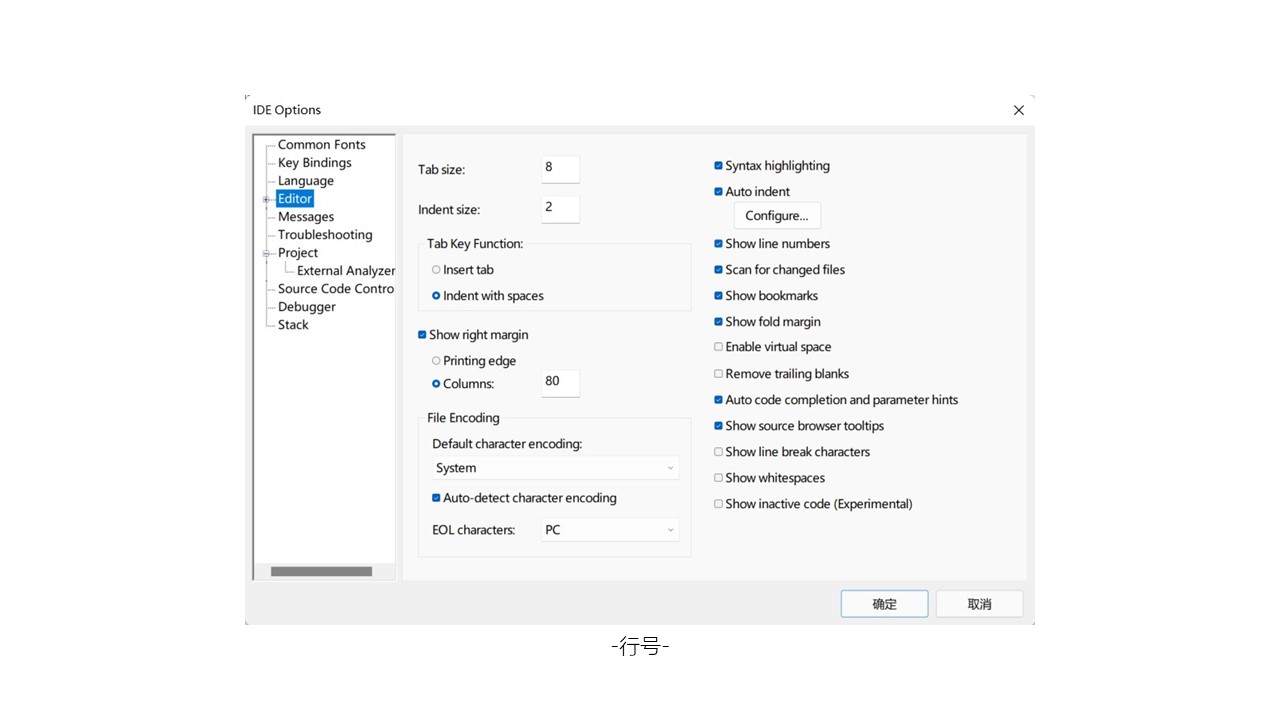Click the category list horizontal scrollbar
The height and width of the screenshot is (720, 1280).
point(321,572)
